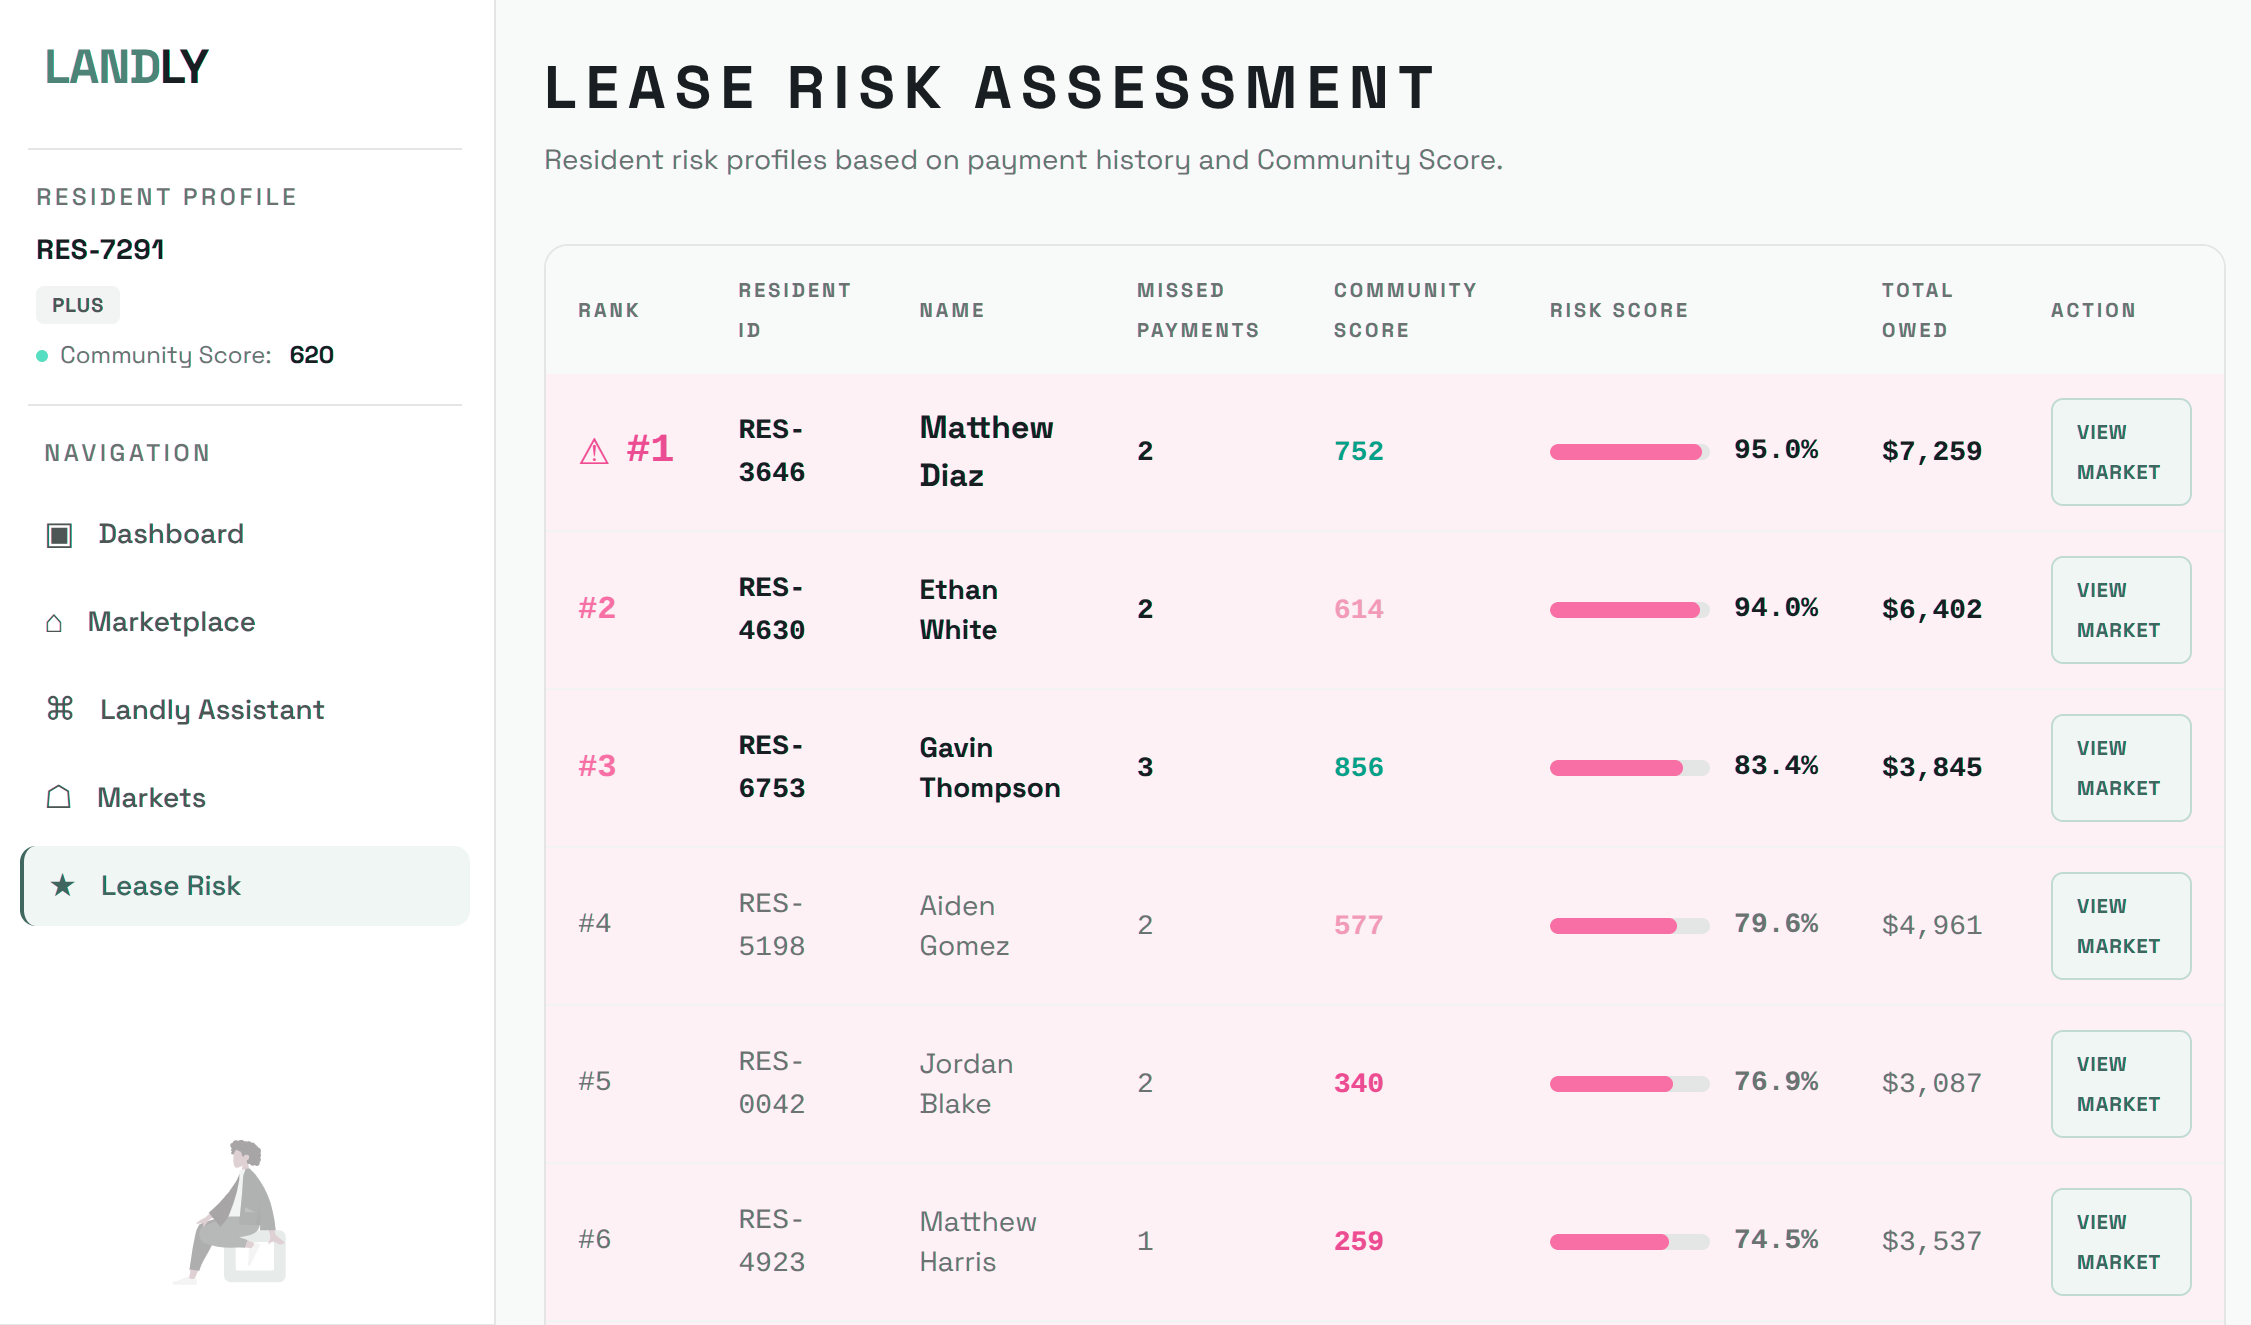The height and width of the screenshot is (1325, 2251).
Task: Click the warning triangle beside rank #1
Action: coord(594,452)
